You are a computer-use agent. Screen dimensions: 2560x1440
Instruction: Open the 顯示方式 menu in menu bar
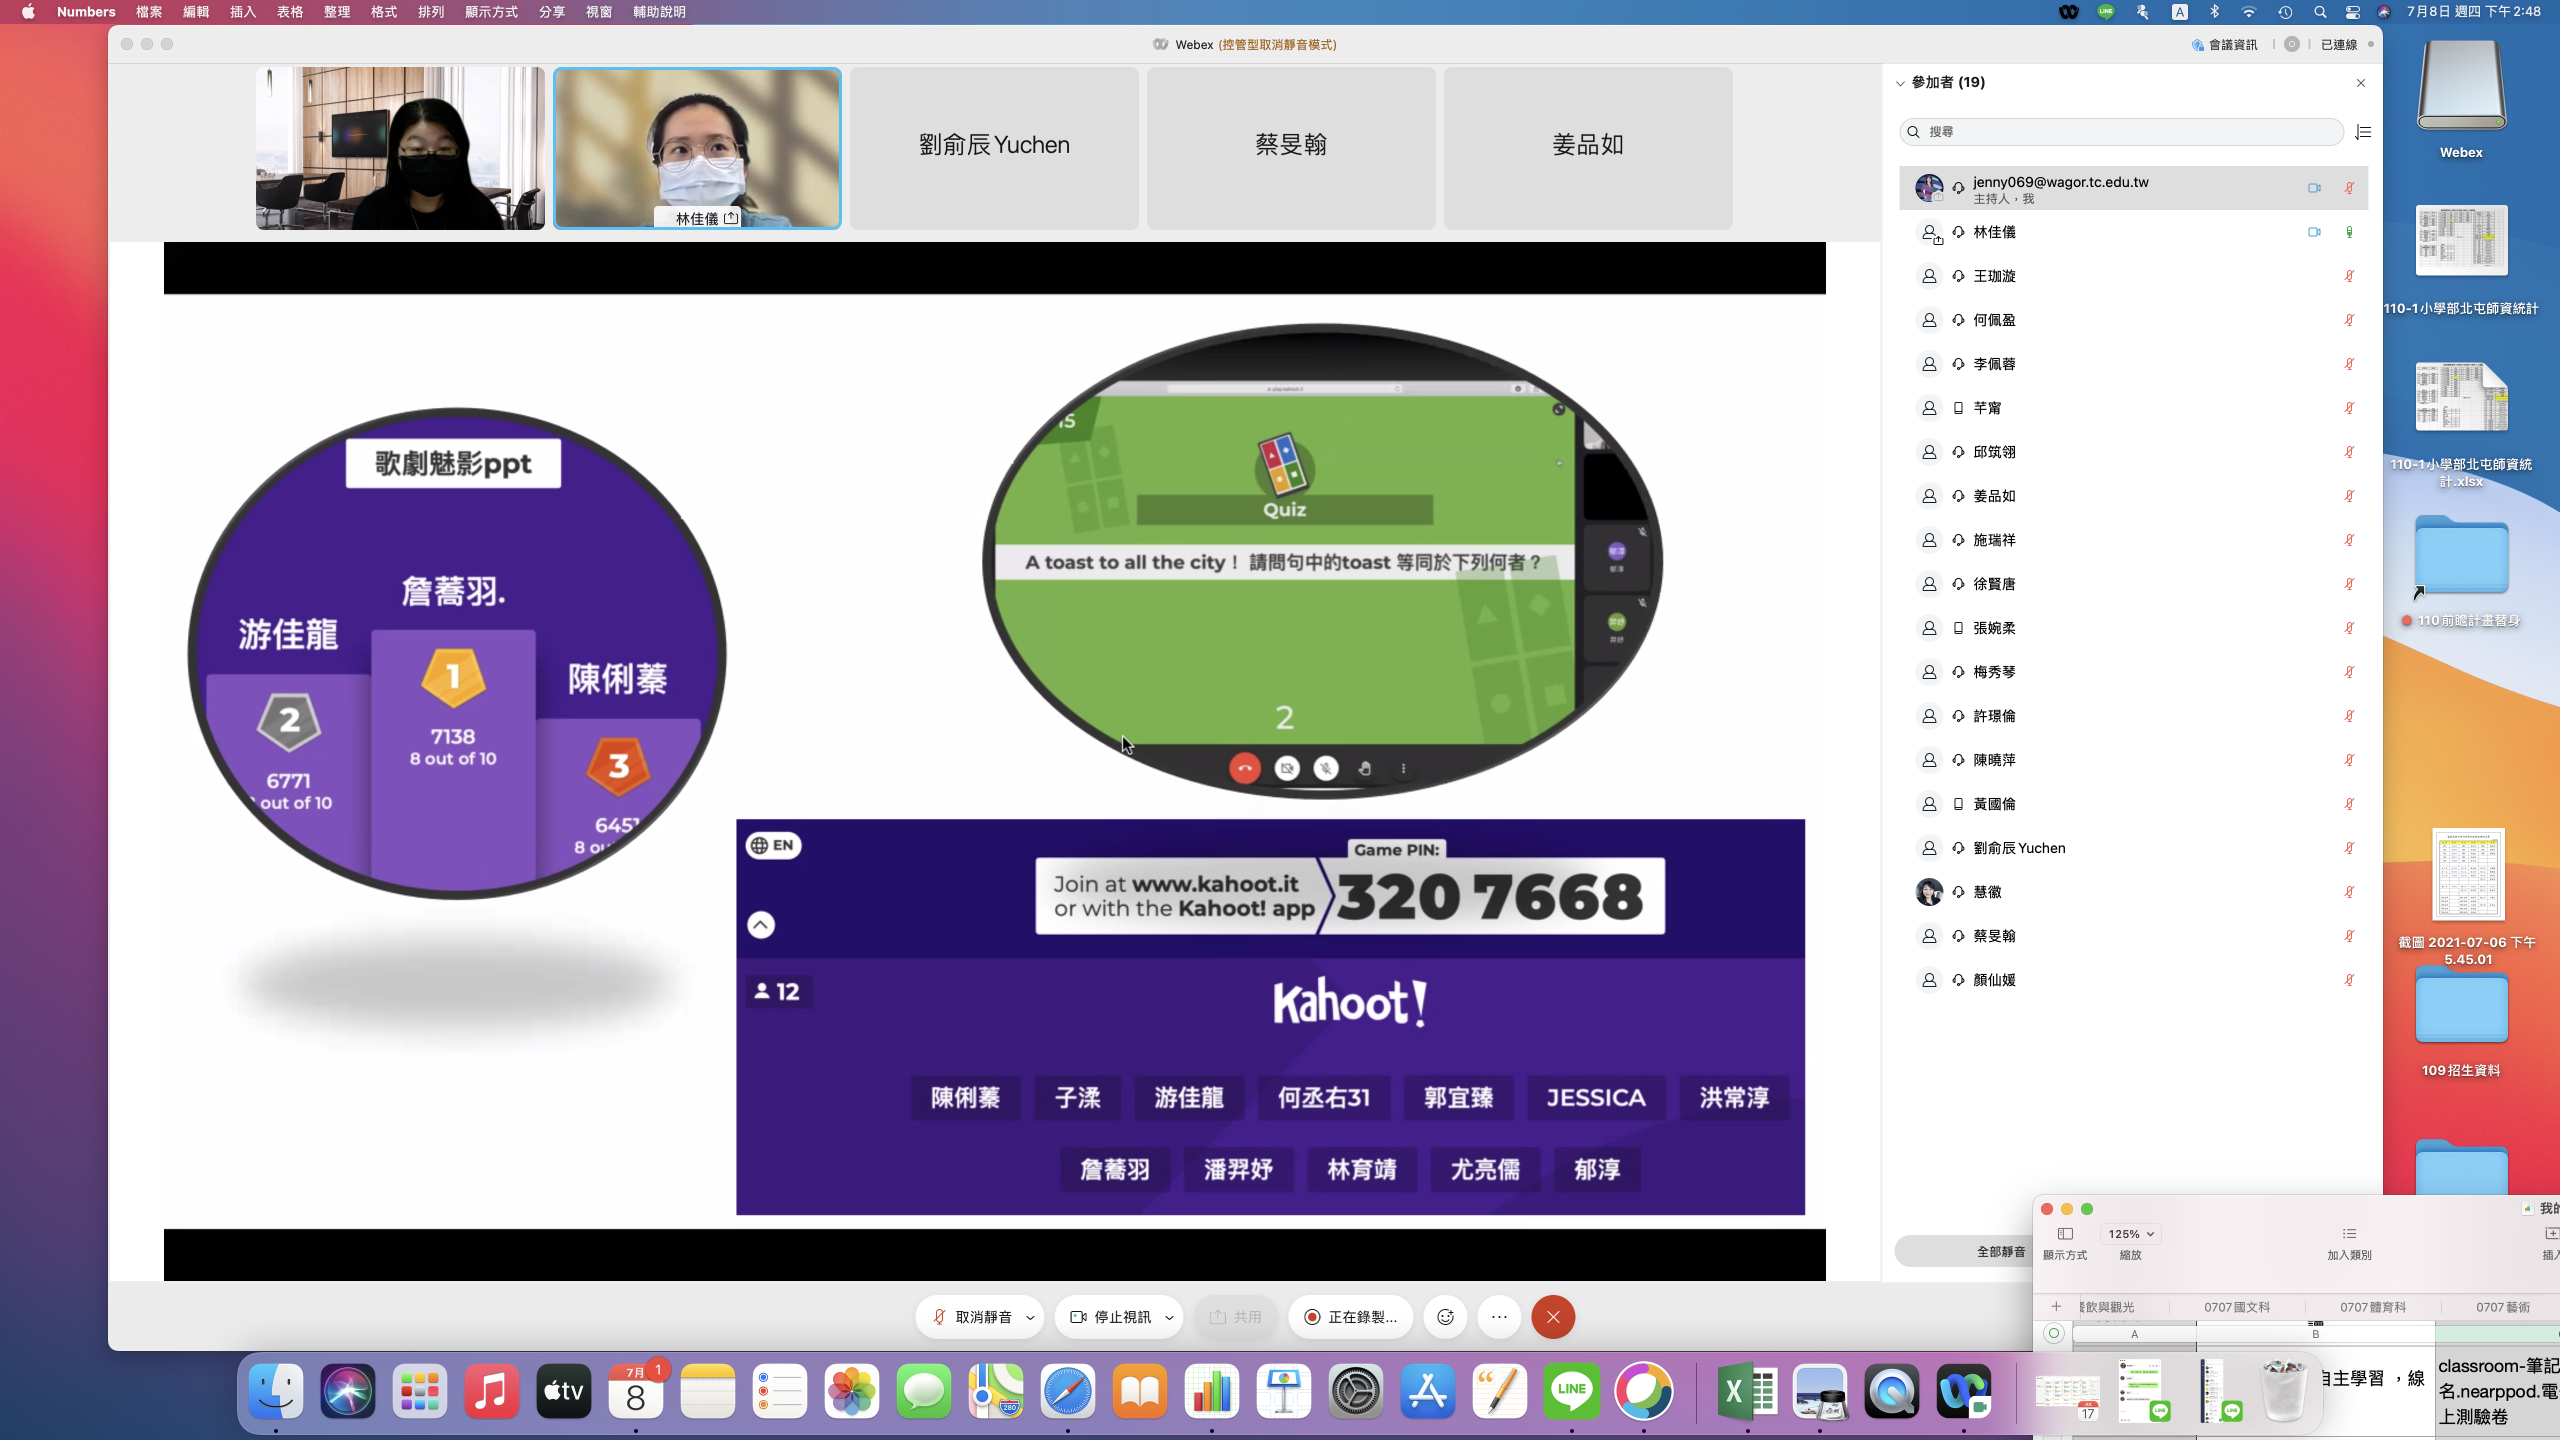coord(491,12)
